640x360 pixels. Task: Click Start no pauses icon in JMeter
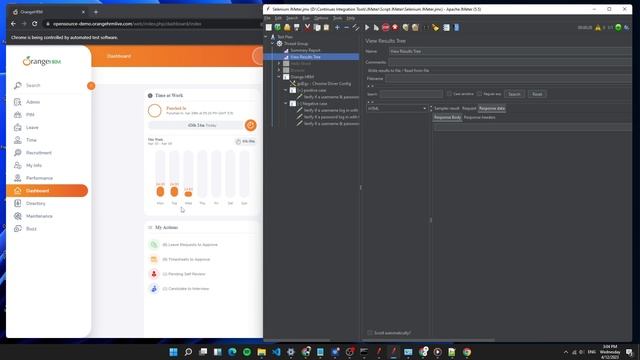tap(376, 27)
